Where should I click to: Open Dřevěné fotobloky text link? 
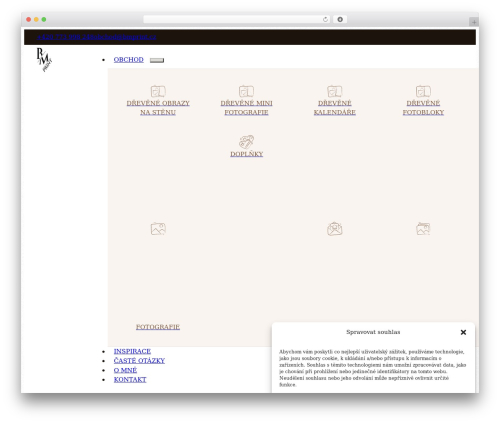pyautogui.click(x=423, y=108)
